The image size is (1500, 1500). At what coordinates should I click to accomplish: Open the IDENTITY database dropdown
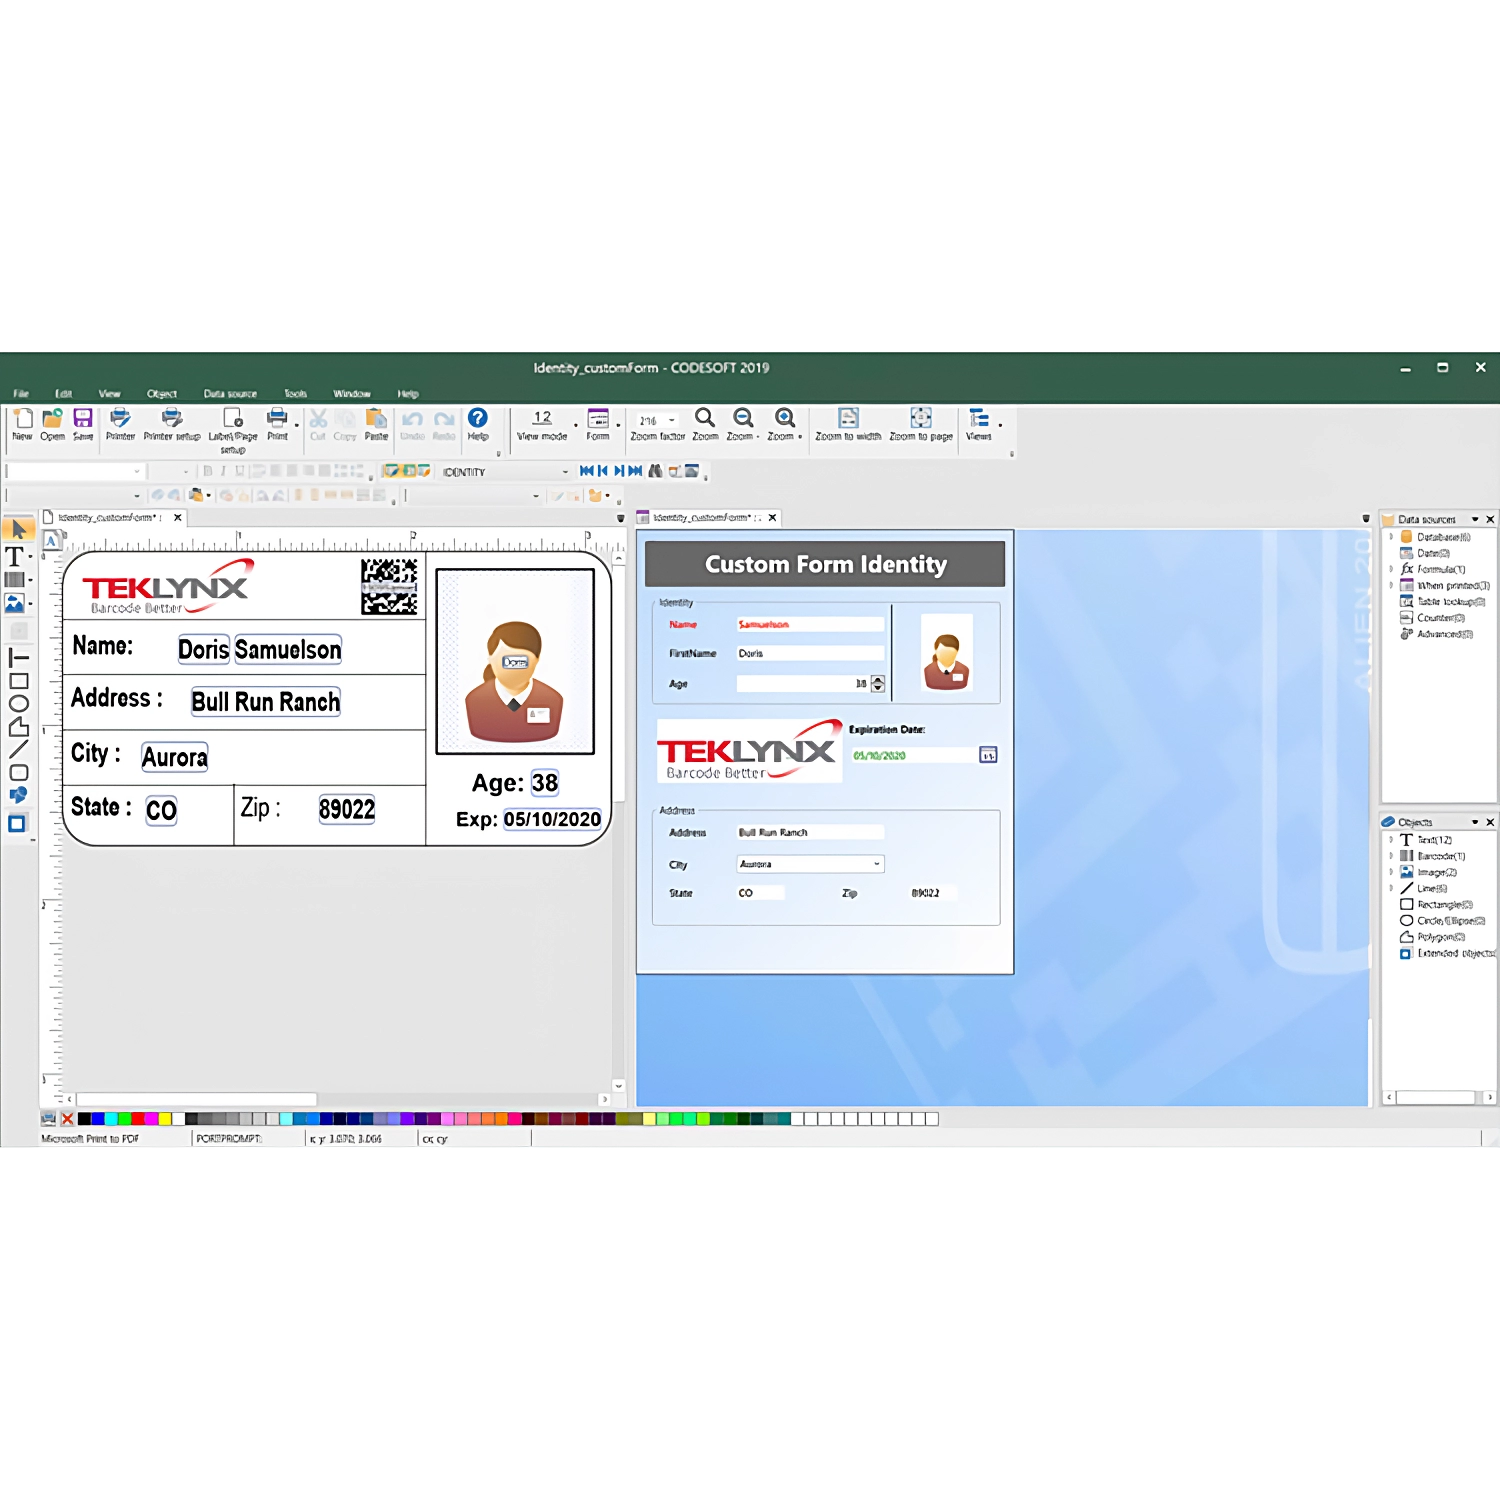click(565, 472)
